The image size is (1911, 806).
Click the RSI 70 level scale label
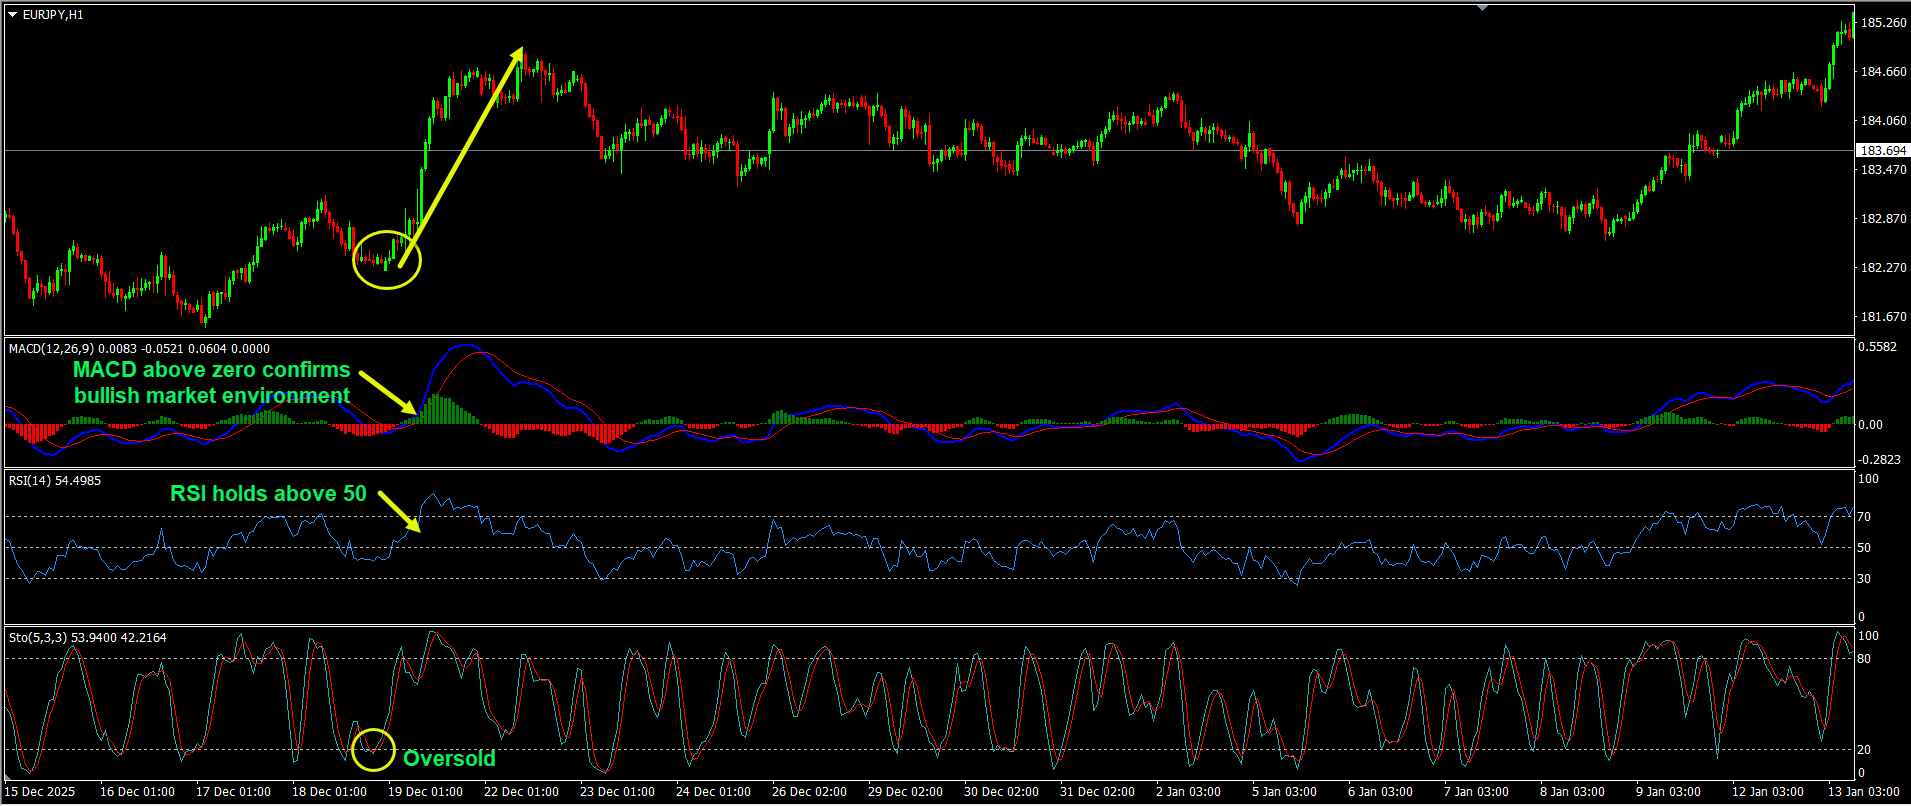point(1864,517)
